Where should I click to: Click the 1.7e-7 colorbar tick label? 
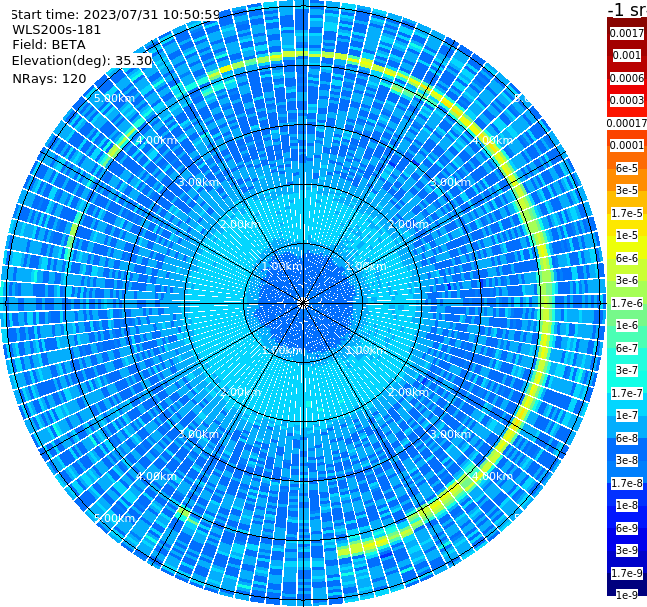(627, 393)
